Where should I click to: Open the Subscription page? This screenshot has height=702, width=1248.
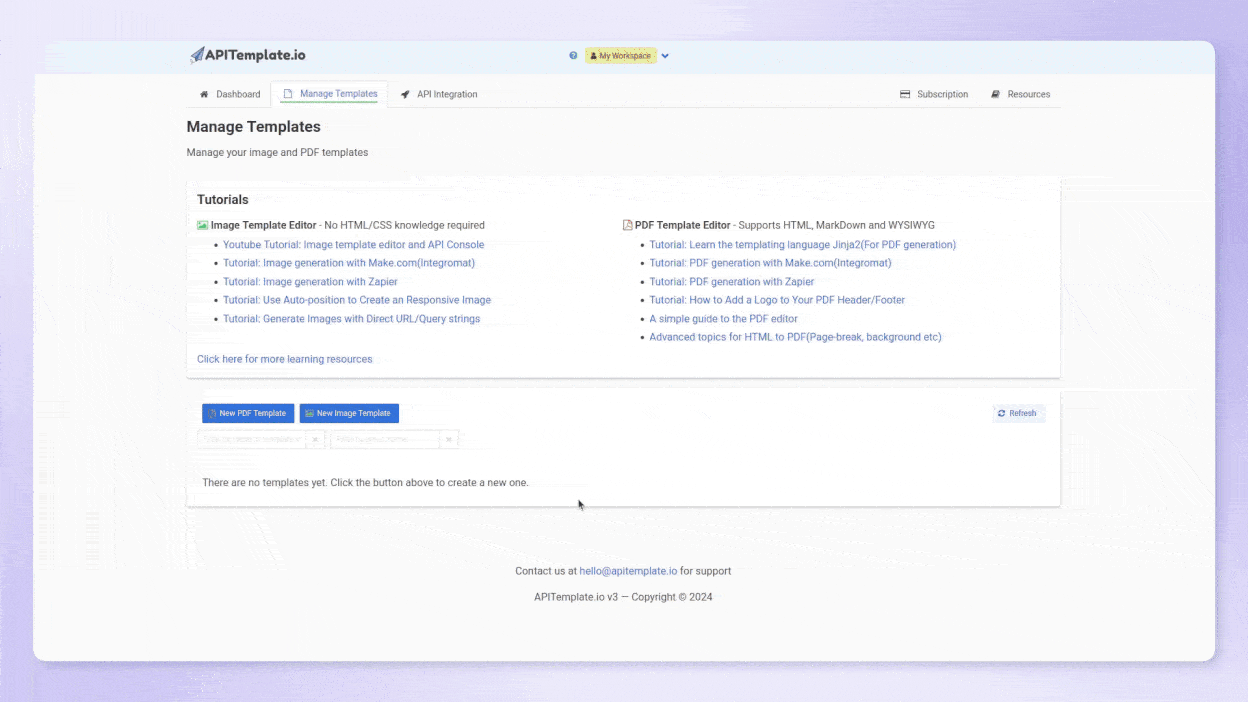934,94
